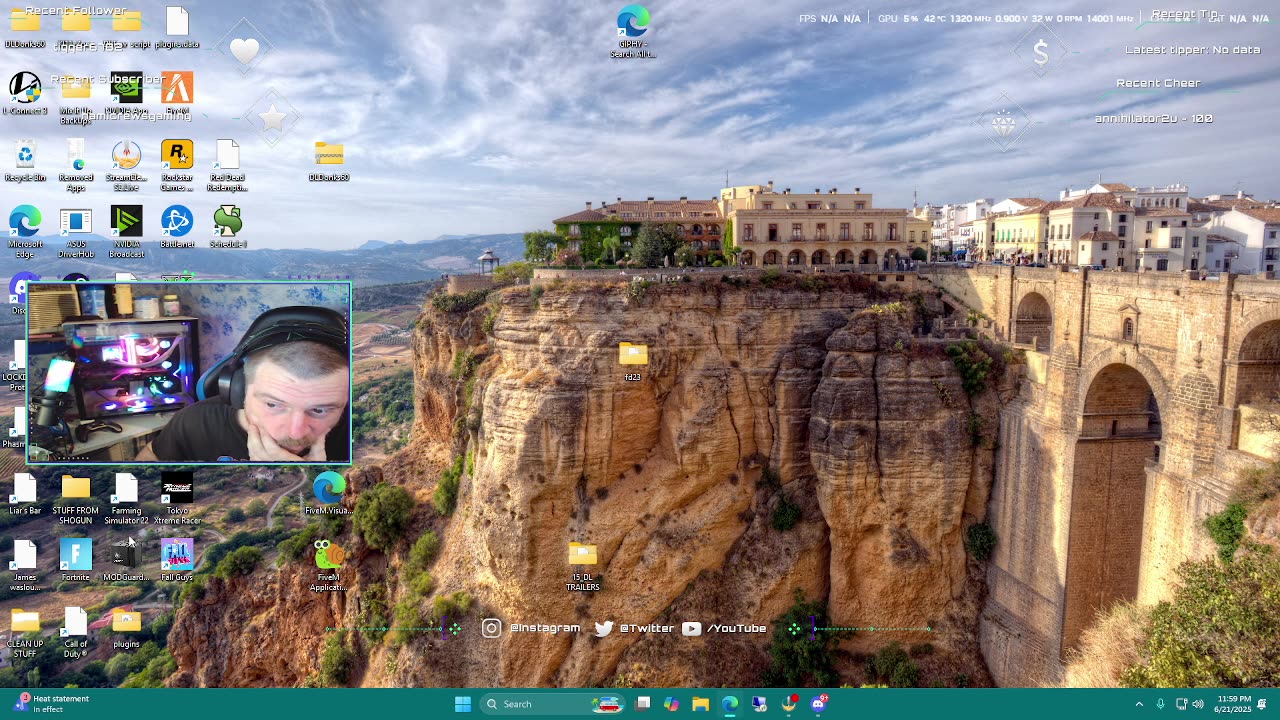Open Discord from the taskbar
The image size is (1280, 720).
tap(819, 704)
